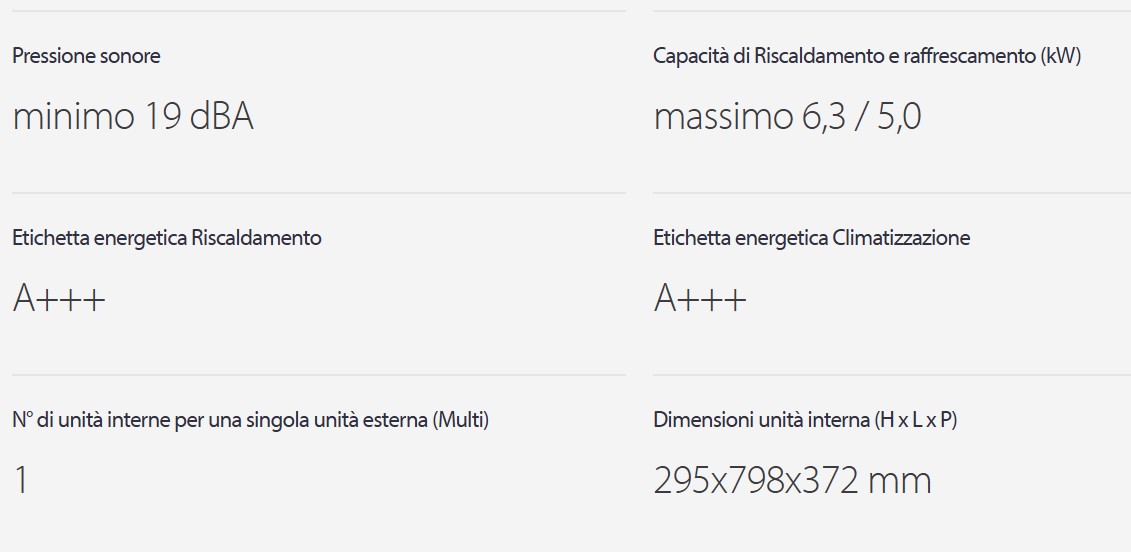Click the (H x L x P) text
The width and height of the screenshot is (1131, 552).
[915, 420]
